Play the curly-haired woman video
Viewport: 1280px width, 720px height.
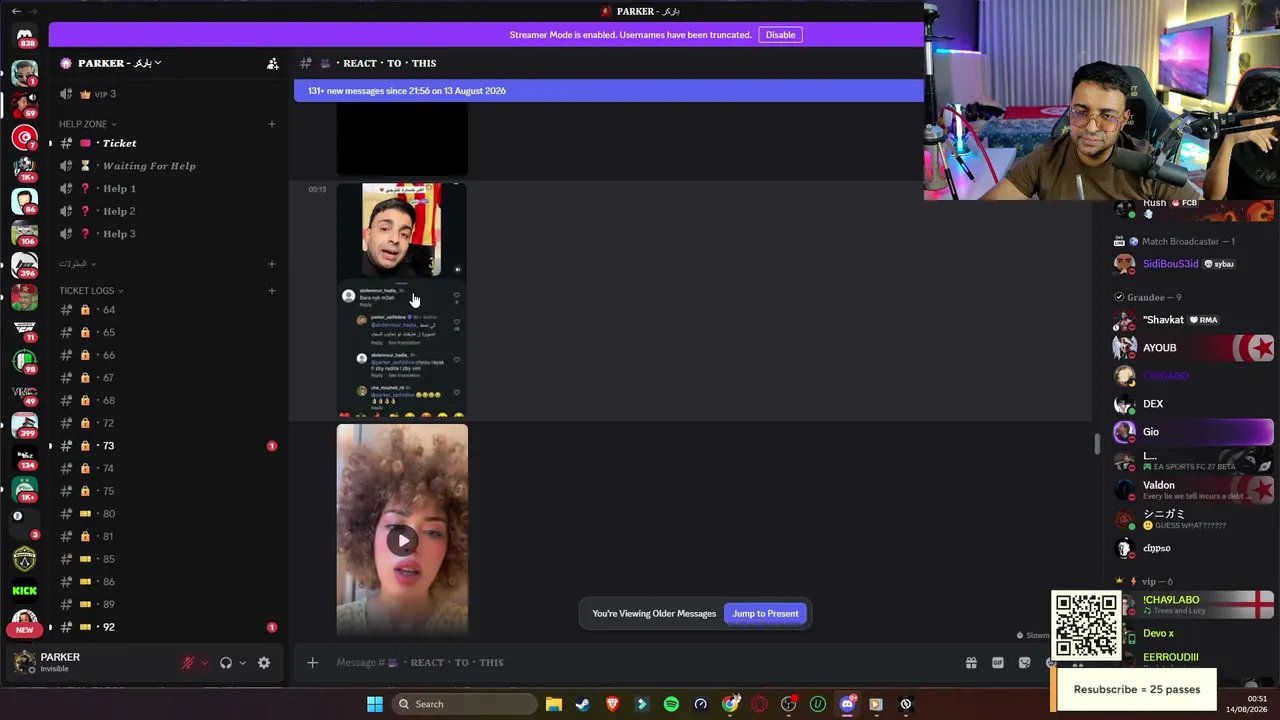coord(402,541)
